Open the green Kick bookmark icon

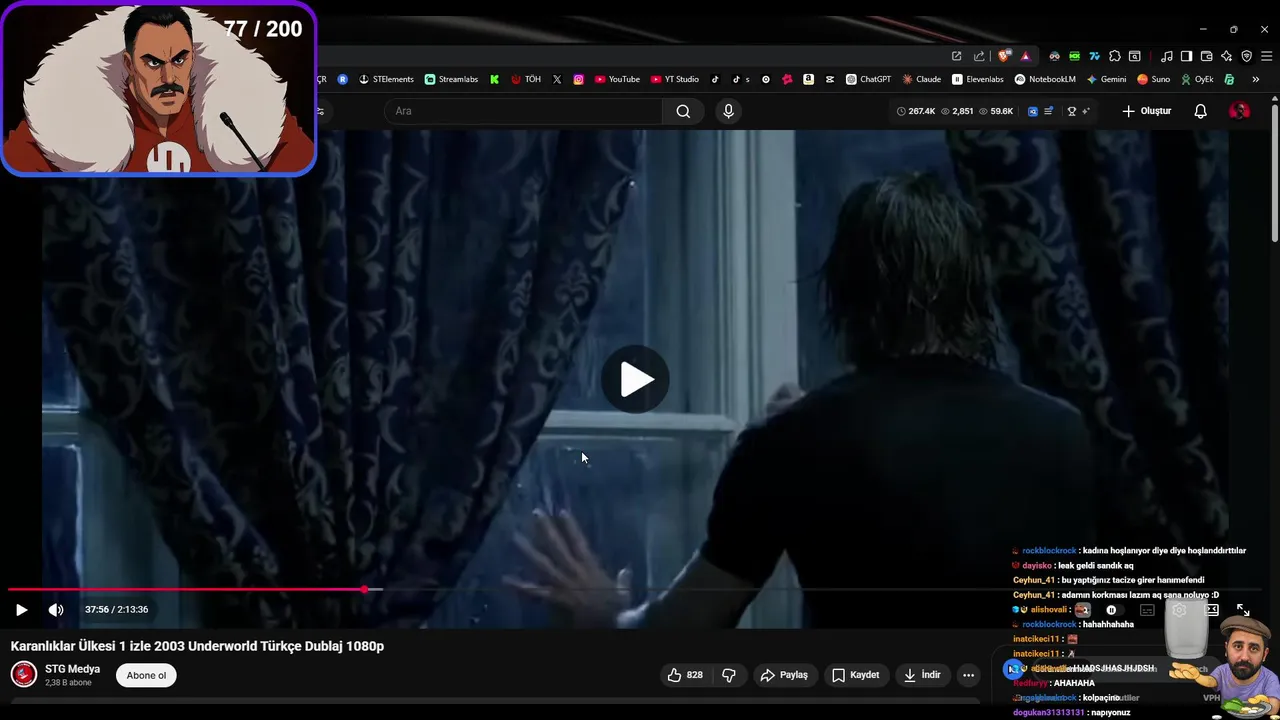[x=494, y=79]
